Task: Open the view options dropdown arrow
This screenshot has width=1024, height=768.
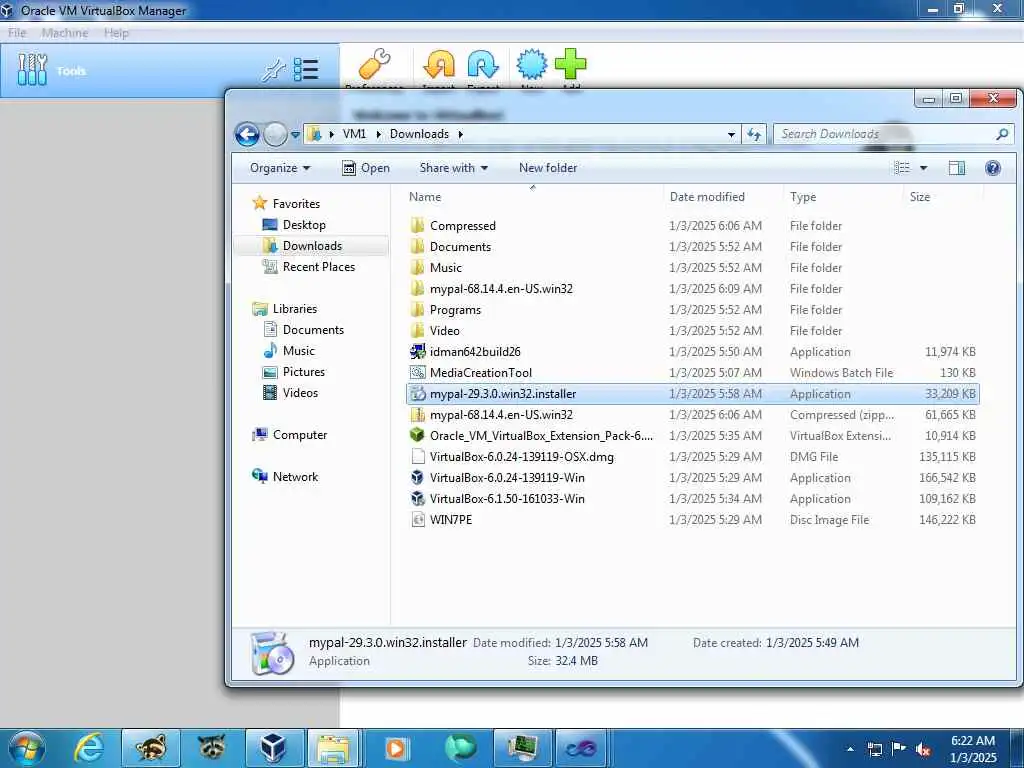Action: [923, 168]
